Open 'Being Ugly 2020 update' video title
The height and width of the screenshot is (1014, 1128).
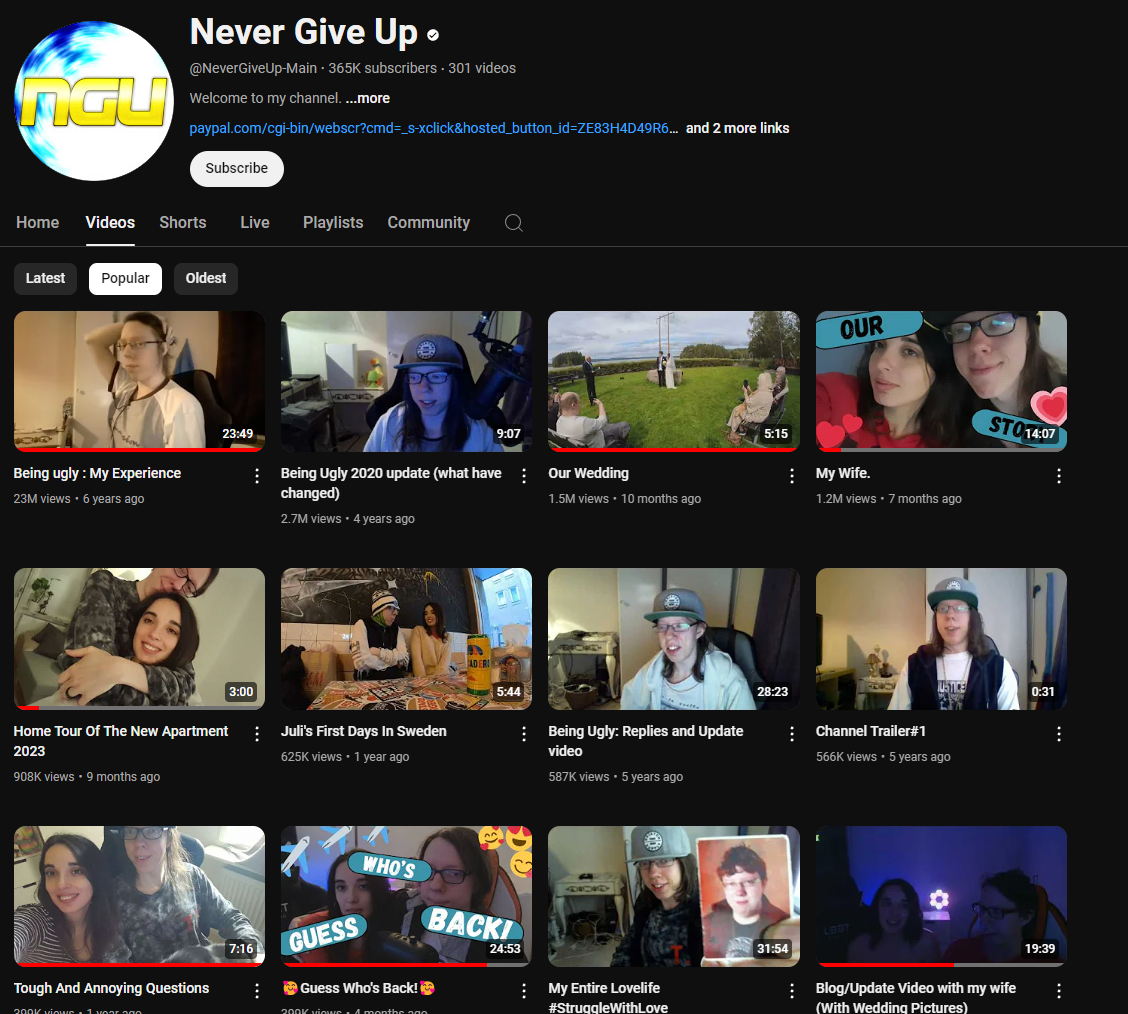(x=391, y=483)
